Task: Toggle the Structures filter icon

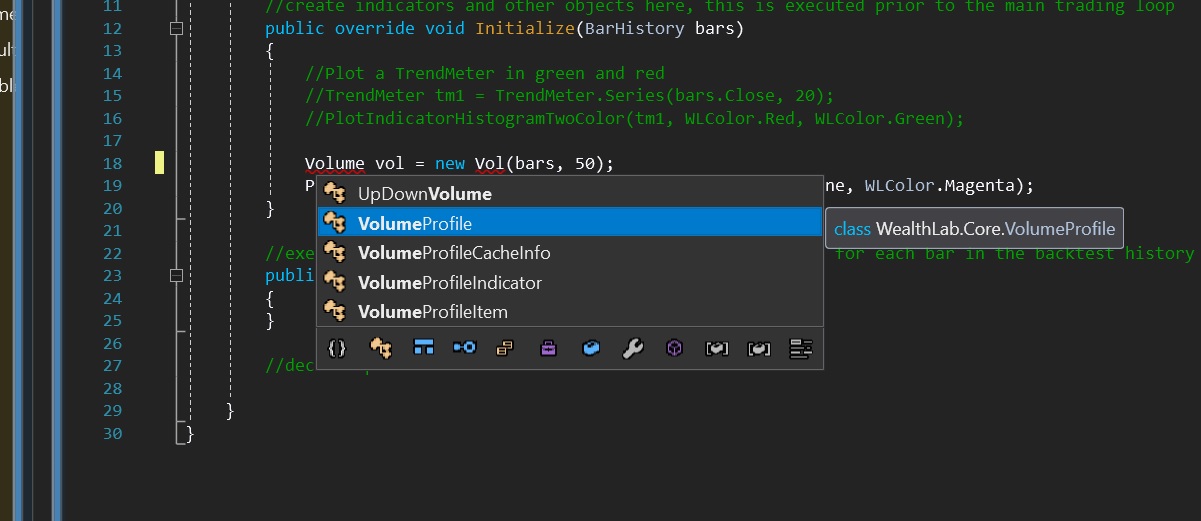Action: click(423, 348)
